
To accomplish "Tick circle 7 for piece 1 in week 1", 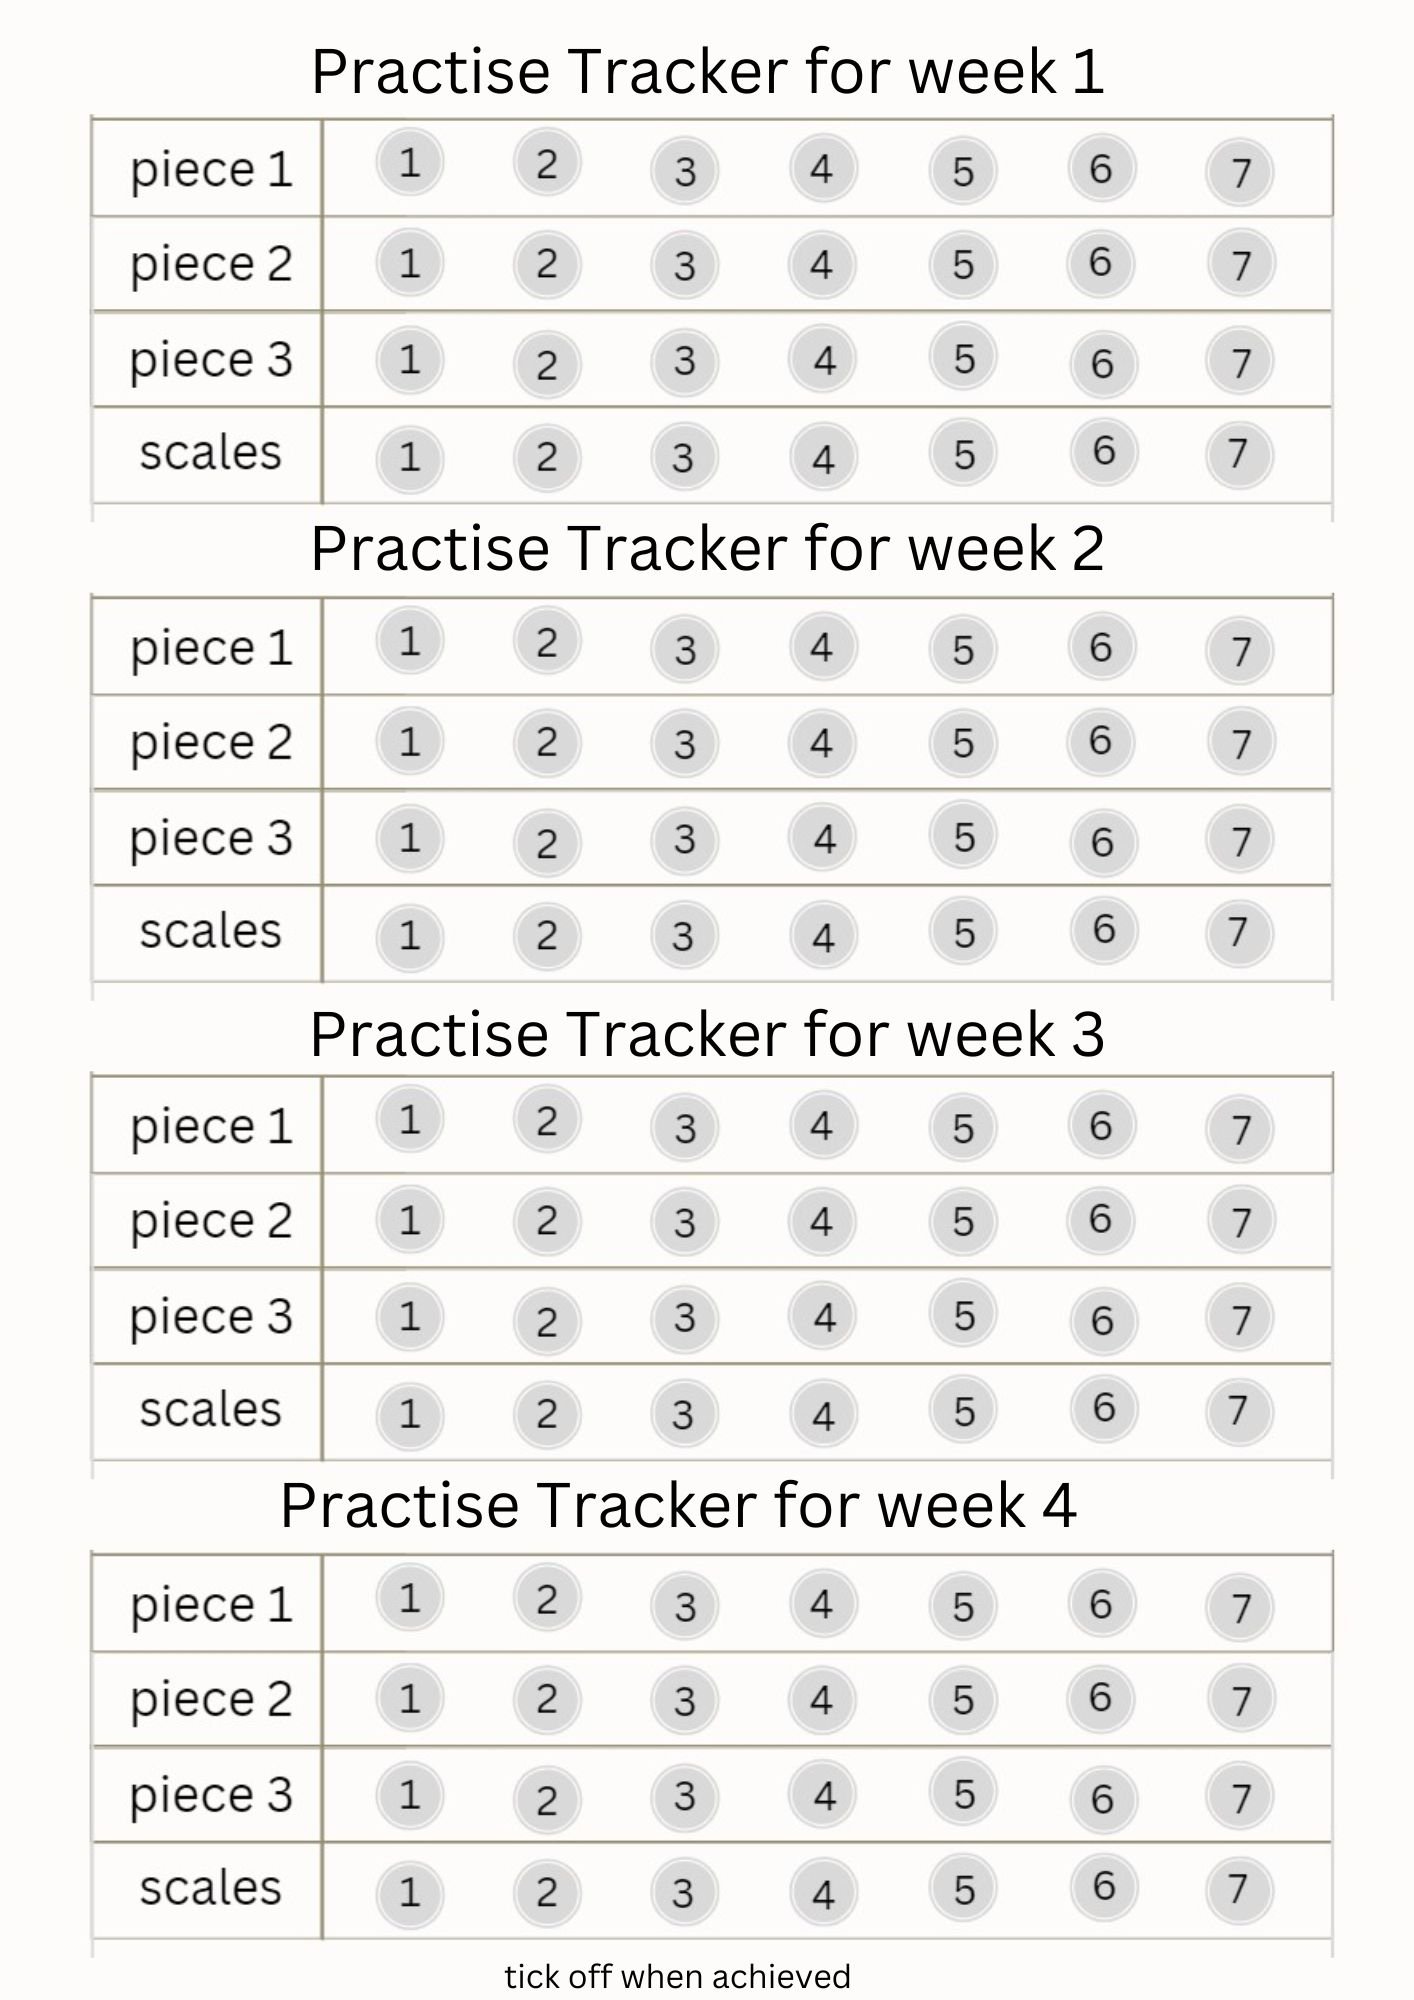I will coord(1240,173).
